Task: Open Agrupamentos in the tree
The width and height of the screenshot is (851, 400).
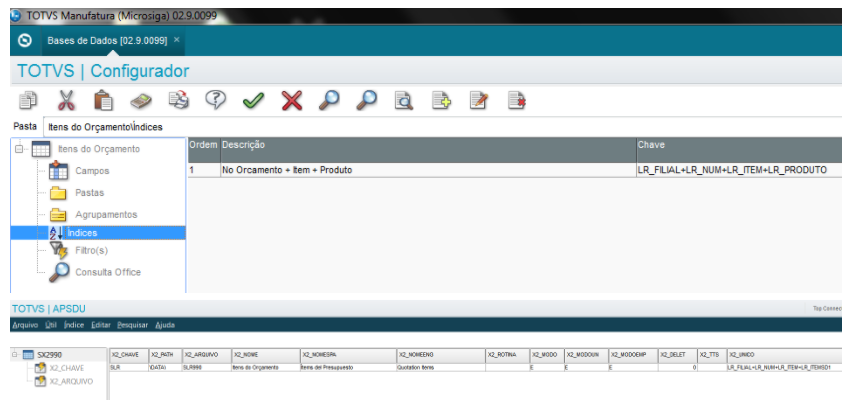Action: point(106,214)
